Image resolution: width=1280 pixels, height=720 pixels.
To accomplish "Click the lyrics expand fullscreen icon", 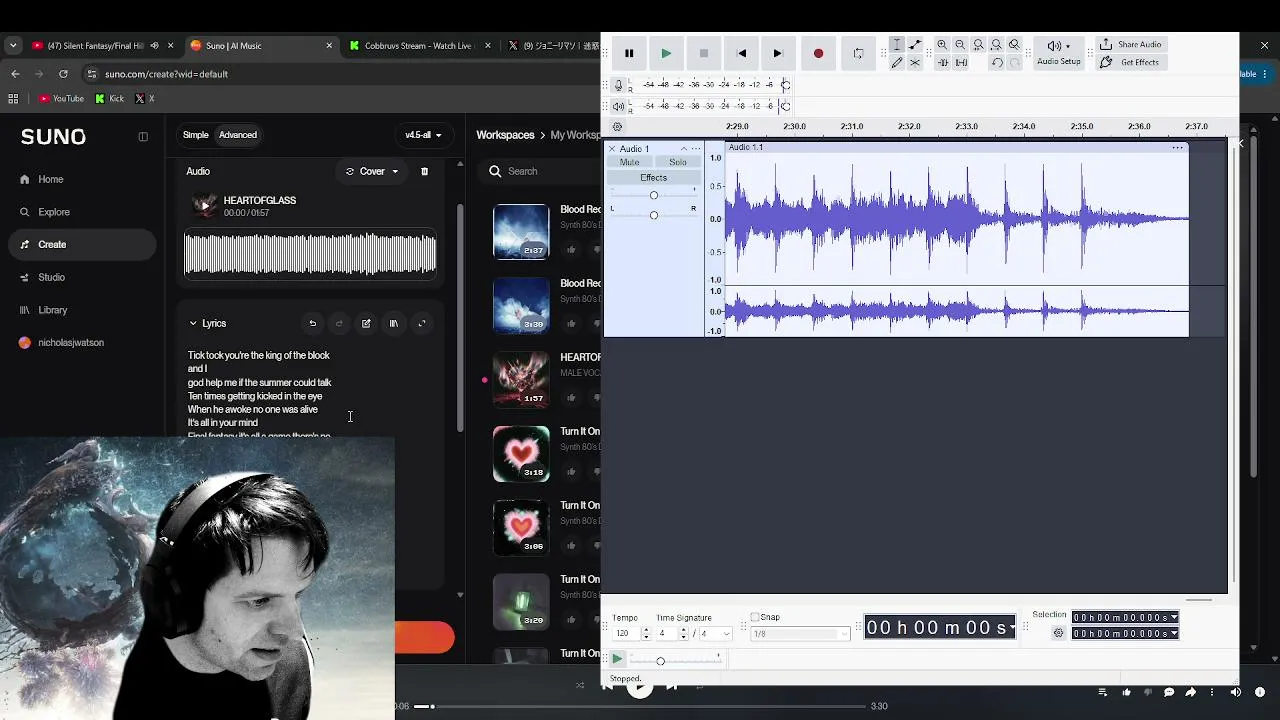I will (422, 323).
